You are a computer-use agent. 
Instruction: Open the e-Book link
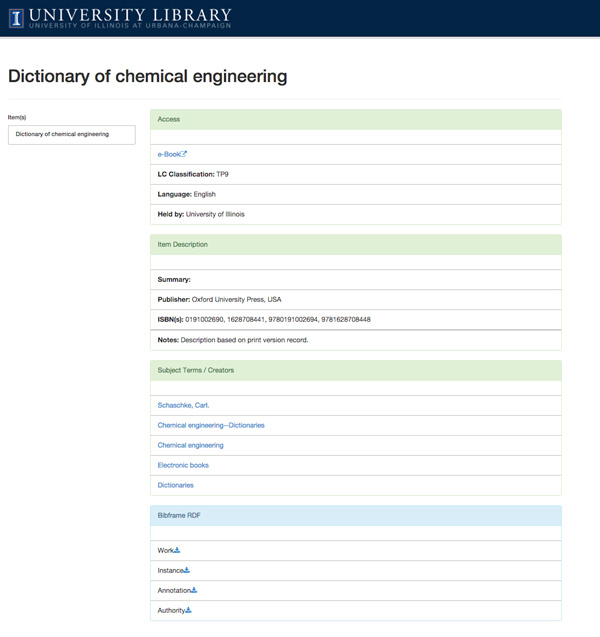pos(168,154)
